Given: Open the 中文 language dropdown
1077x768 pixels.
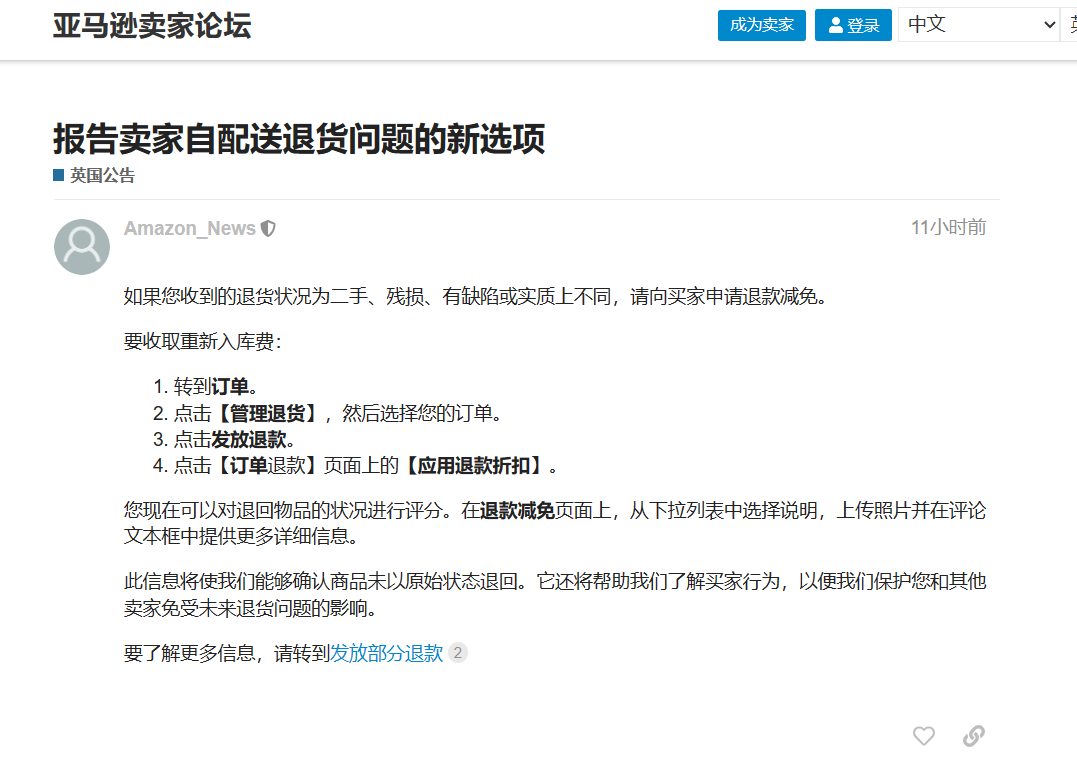Looking at the screenshot, I should click(979, 25).
